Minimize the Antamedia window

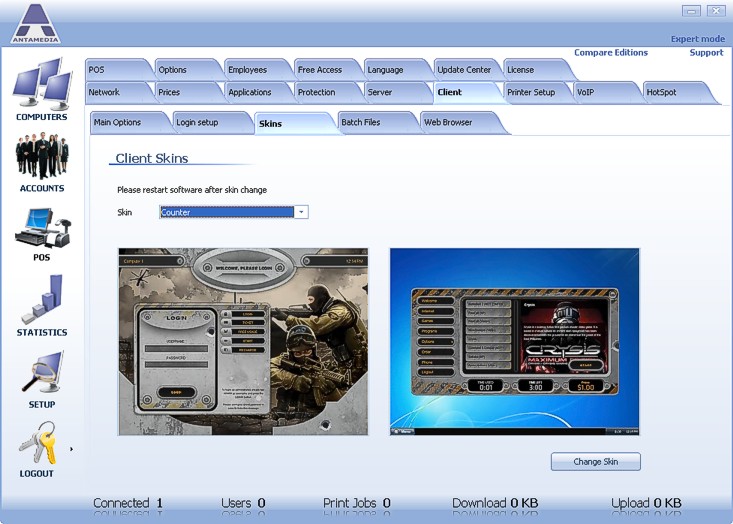691,11
